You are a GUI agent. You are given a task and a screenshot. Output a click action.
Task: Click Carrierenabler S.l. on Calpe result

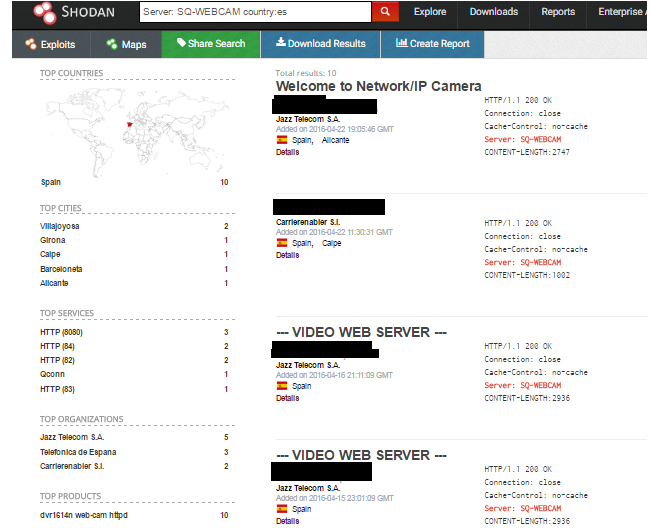308,222
